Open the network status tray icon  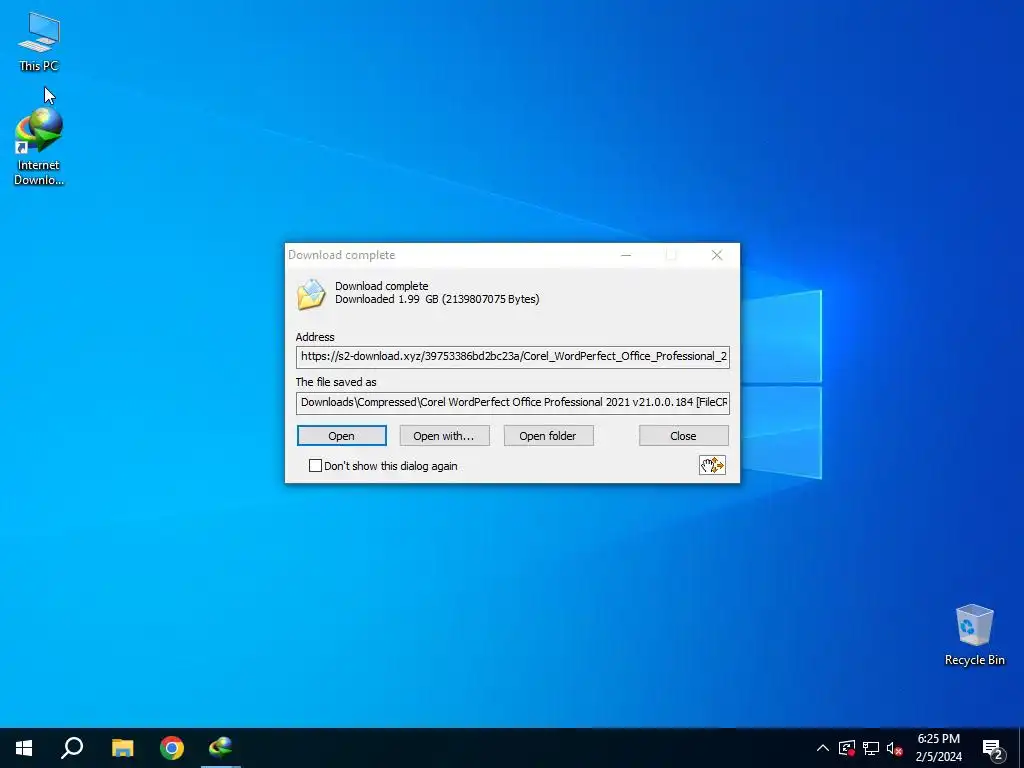(871, 748)
